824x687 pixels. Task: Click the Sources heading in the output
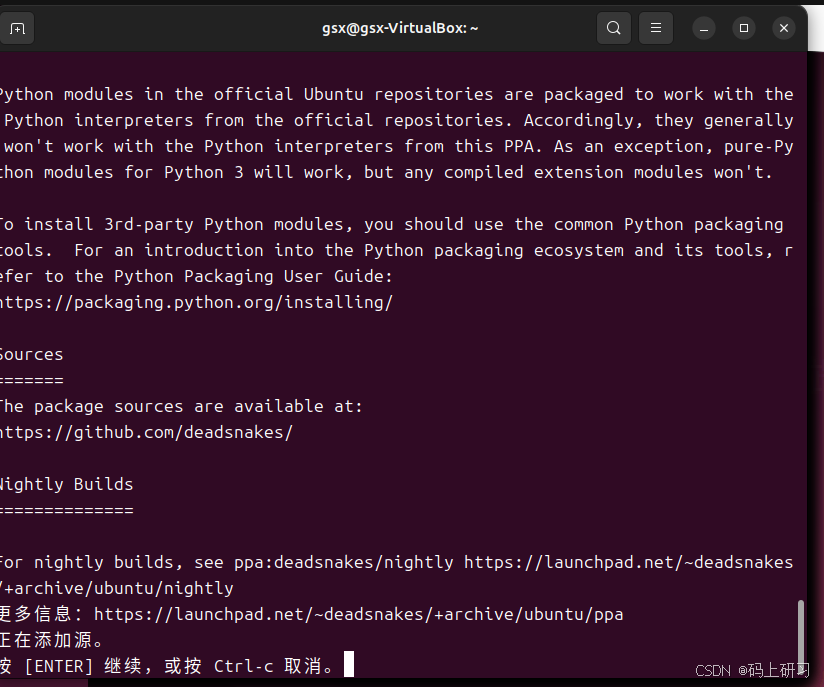(x=31, y=353)
